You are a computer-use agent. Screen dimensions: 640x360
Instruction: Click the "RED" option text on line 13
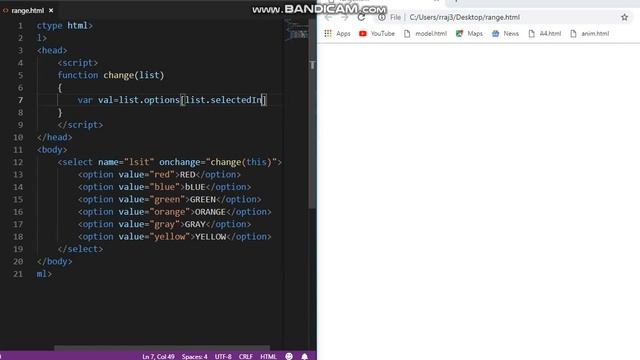coord(187,175)
